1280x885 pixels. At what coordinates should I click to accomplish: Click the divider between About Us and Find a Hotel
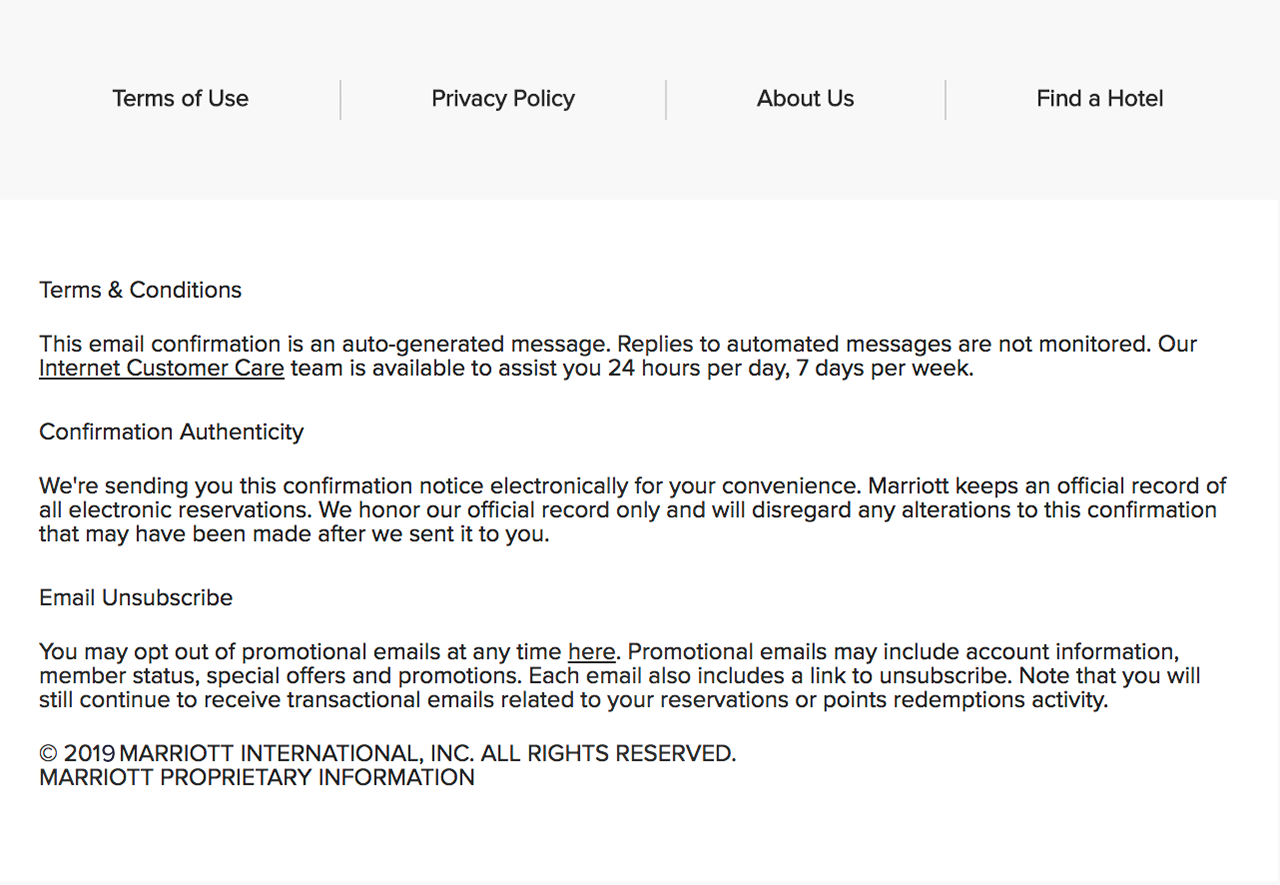[945, 100]
